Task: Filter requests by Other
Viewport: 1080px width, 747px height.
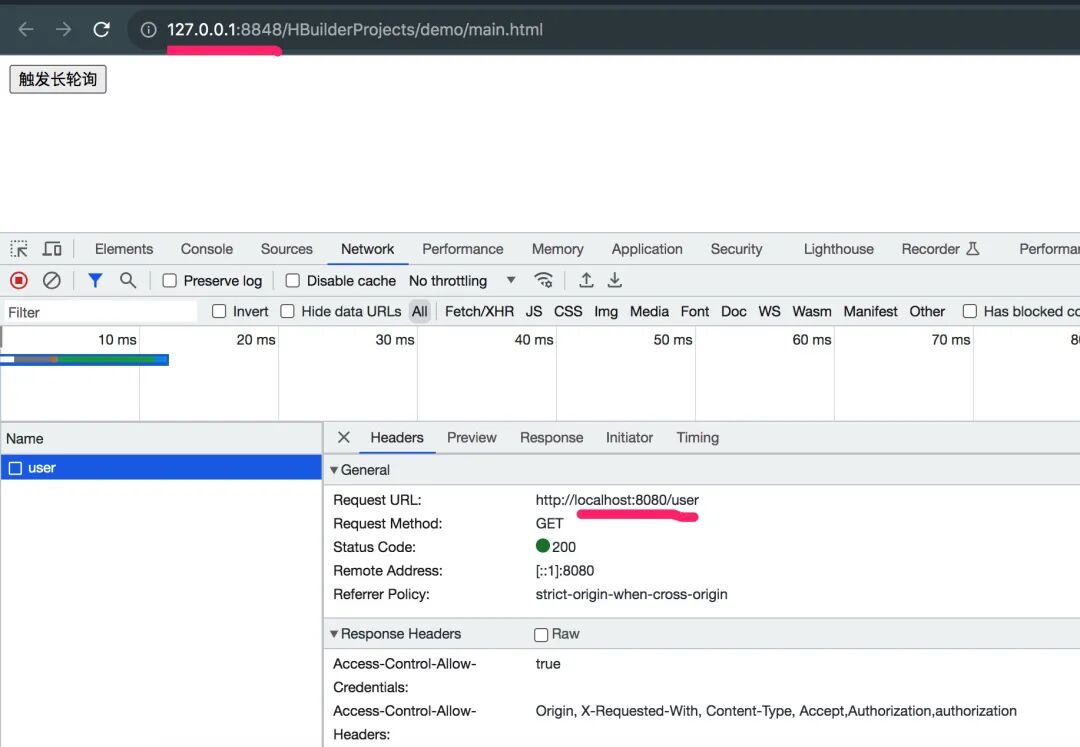Action: [927, 311]
